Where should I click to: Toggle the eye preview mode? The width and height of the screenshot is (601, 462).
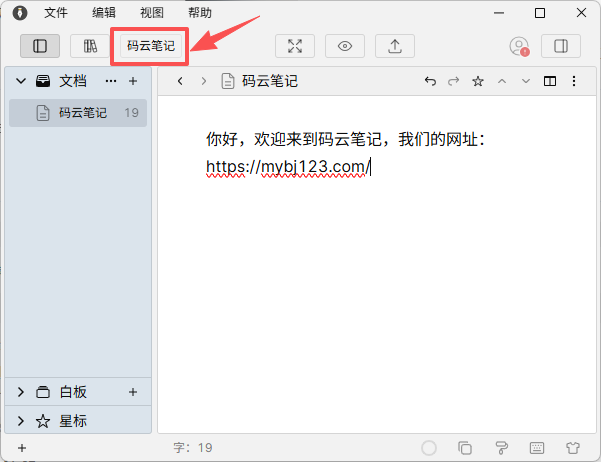[345, 46]
